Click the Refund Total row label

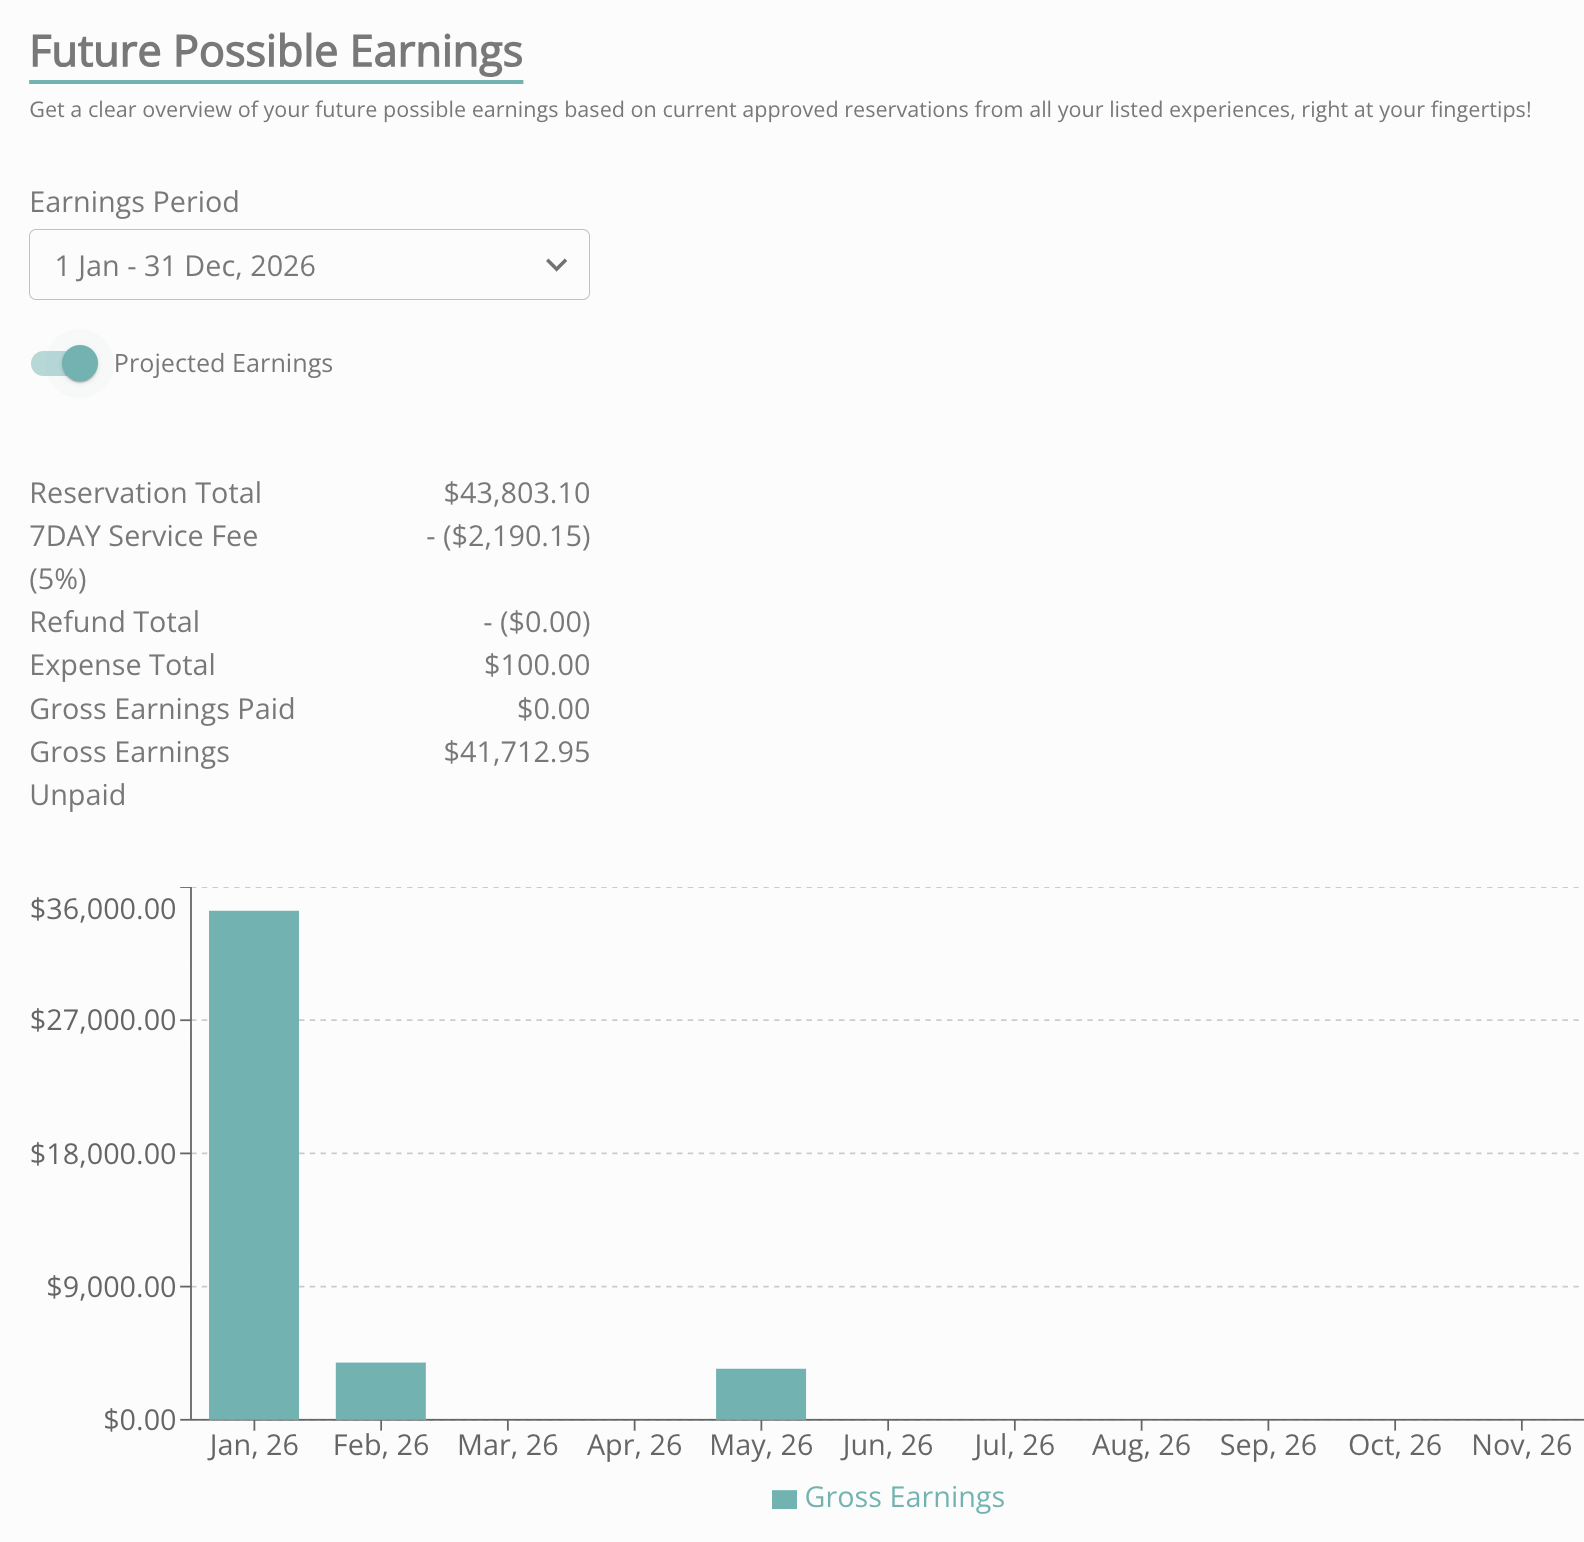coord(115,622)
